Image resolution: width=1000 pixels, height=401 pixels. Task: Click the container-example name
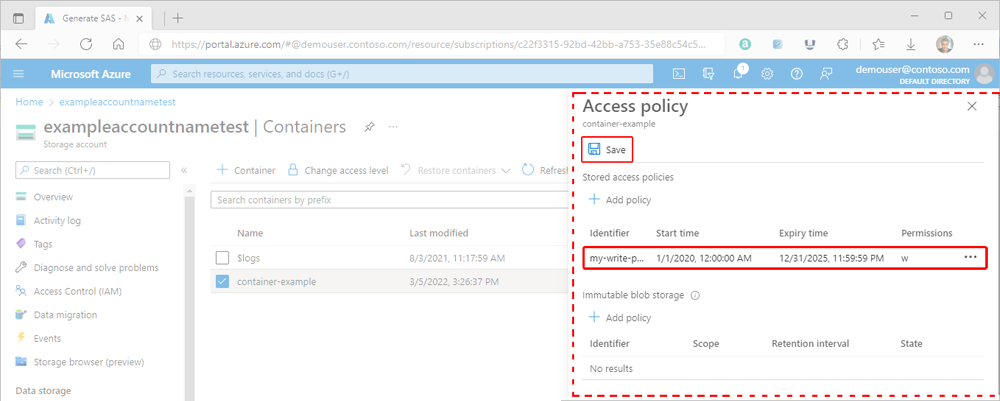(277, 281)
